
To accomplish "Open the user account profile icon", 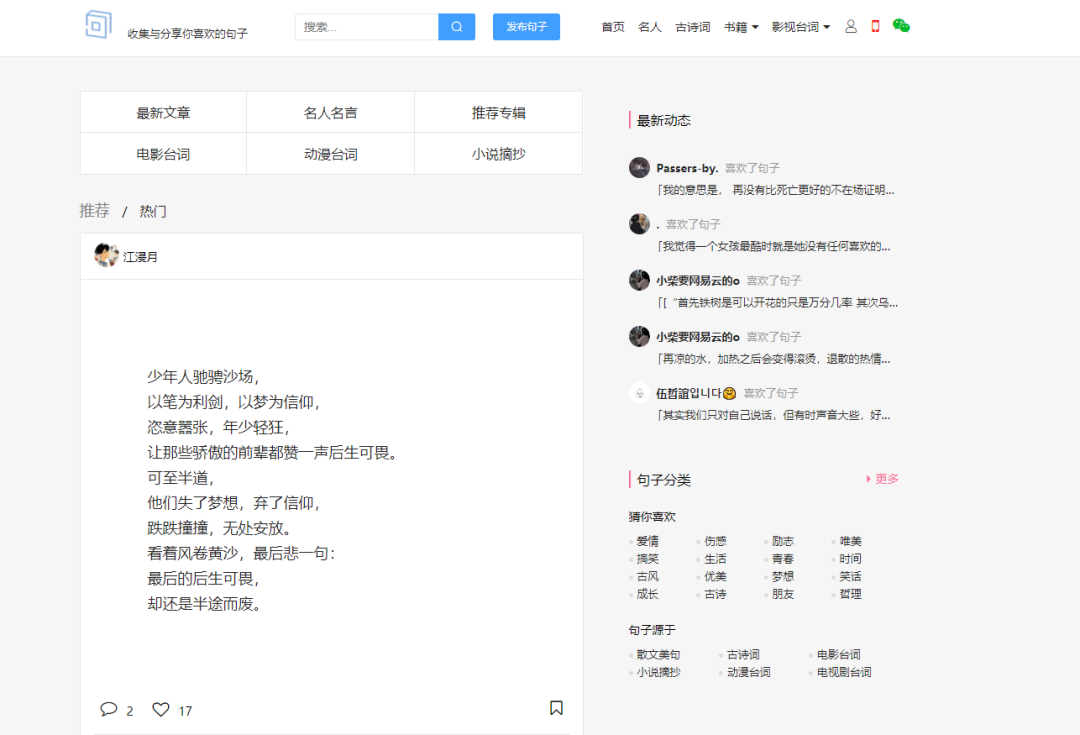I will click(851, 27).
